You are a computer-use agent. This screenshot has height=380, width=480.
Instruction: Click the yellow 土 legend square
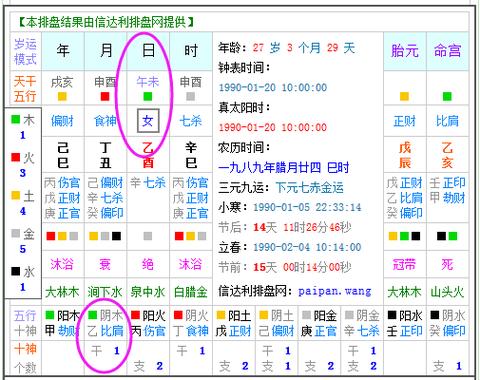click(16, 195)
